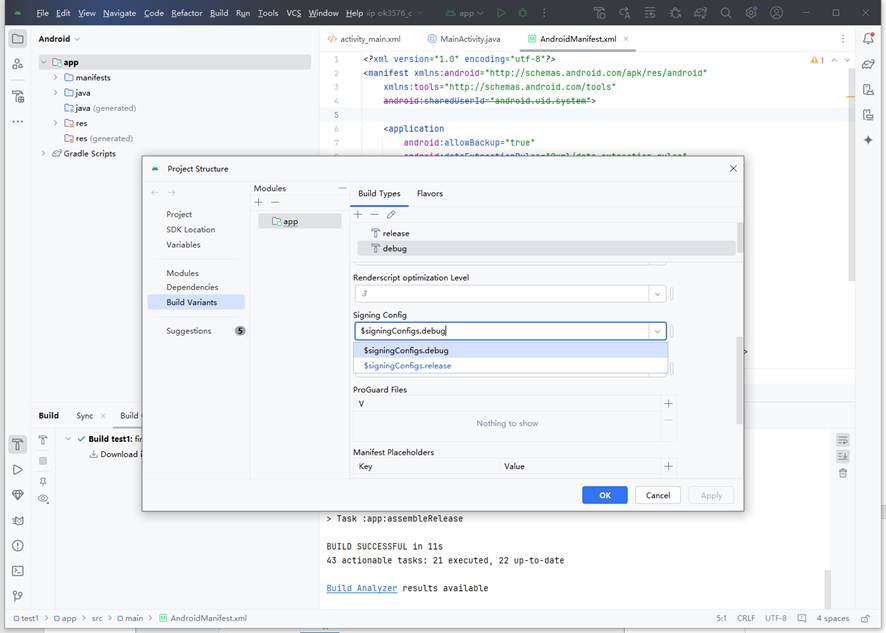Screen dimensions: 886x633
Task: Collapse the Build test1 node
Action: [x=68, y=439]
